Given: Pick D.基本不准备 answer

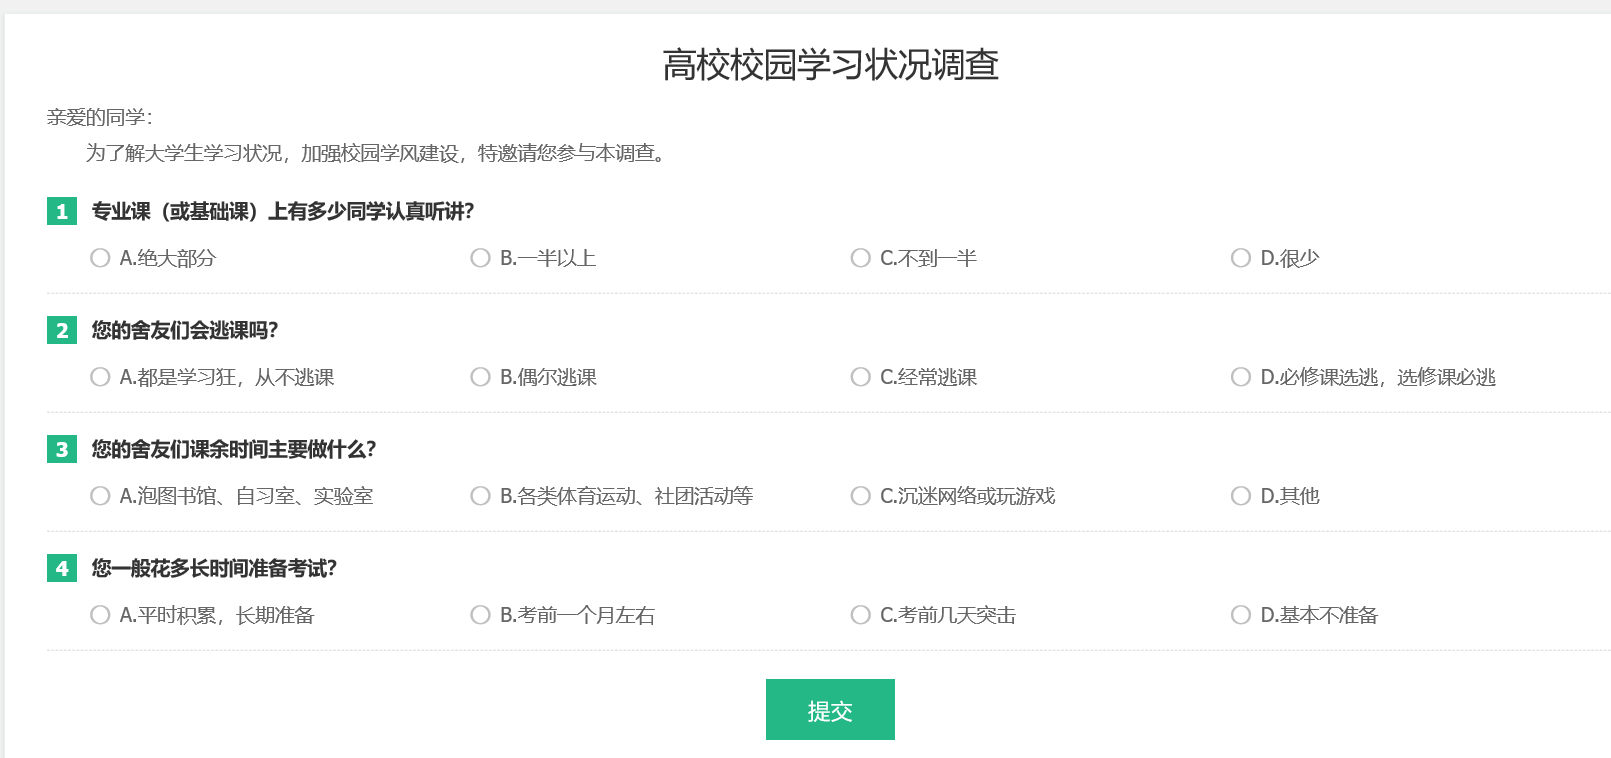Looking at the screenshot, I should click(x=1241, y=615).
